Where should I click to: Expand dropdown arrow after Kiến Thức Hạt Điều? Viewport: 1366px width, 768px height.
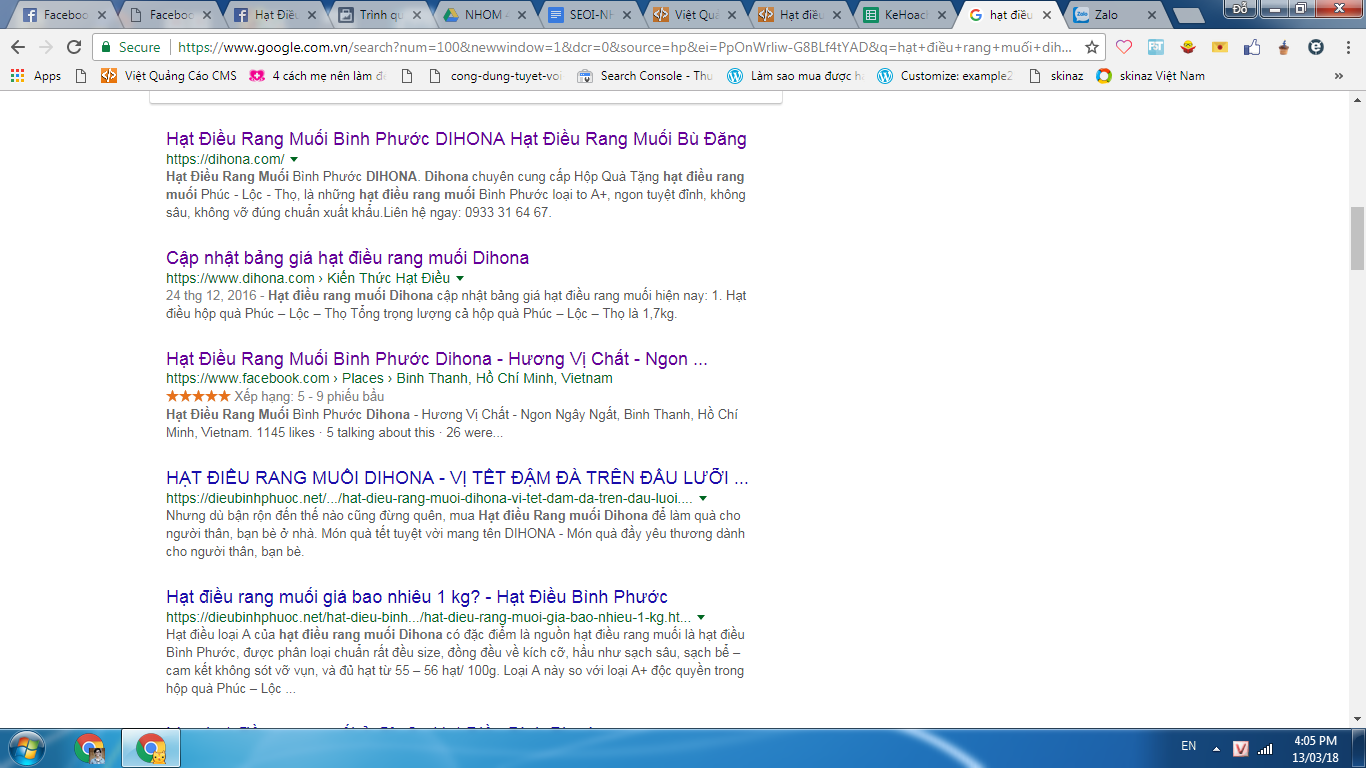(460, 279)
